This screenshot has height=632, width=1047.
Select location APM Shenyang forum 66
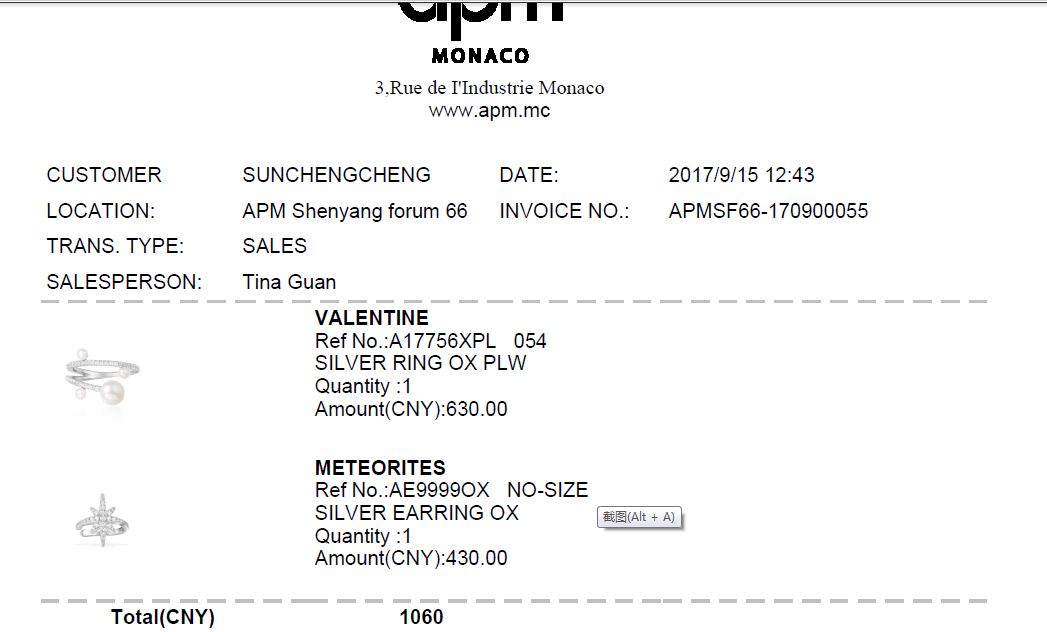pos(355,211)
